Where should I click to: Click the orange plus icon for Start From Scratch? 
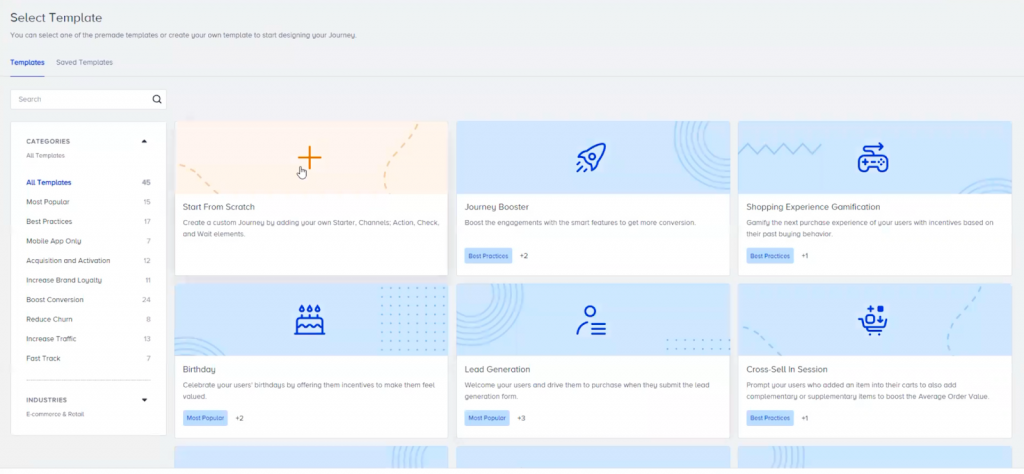310,157
